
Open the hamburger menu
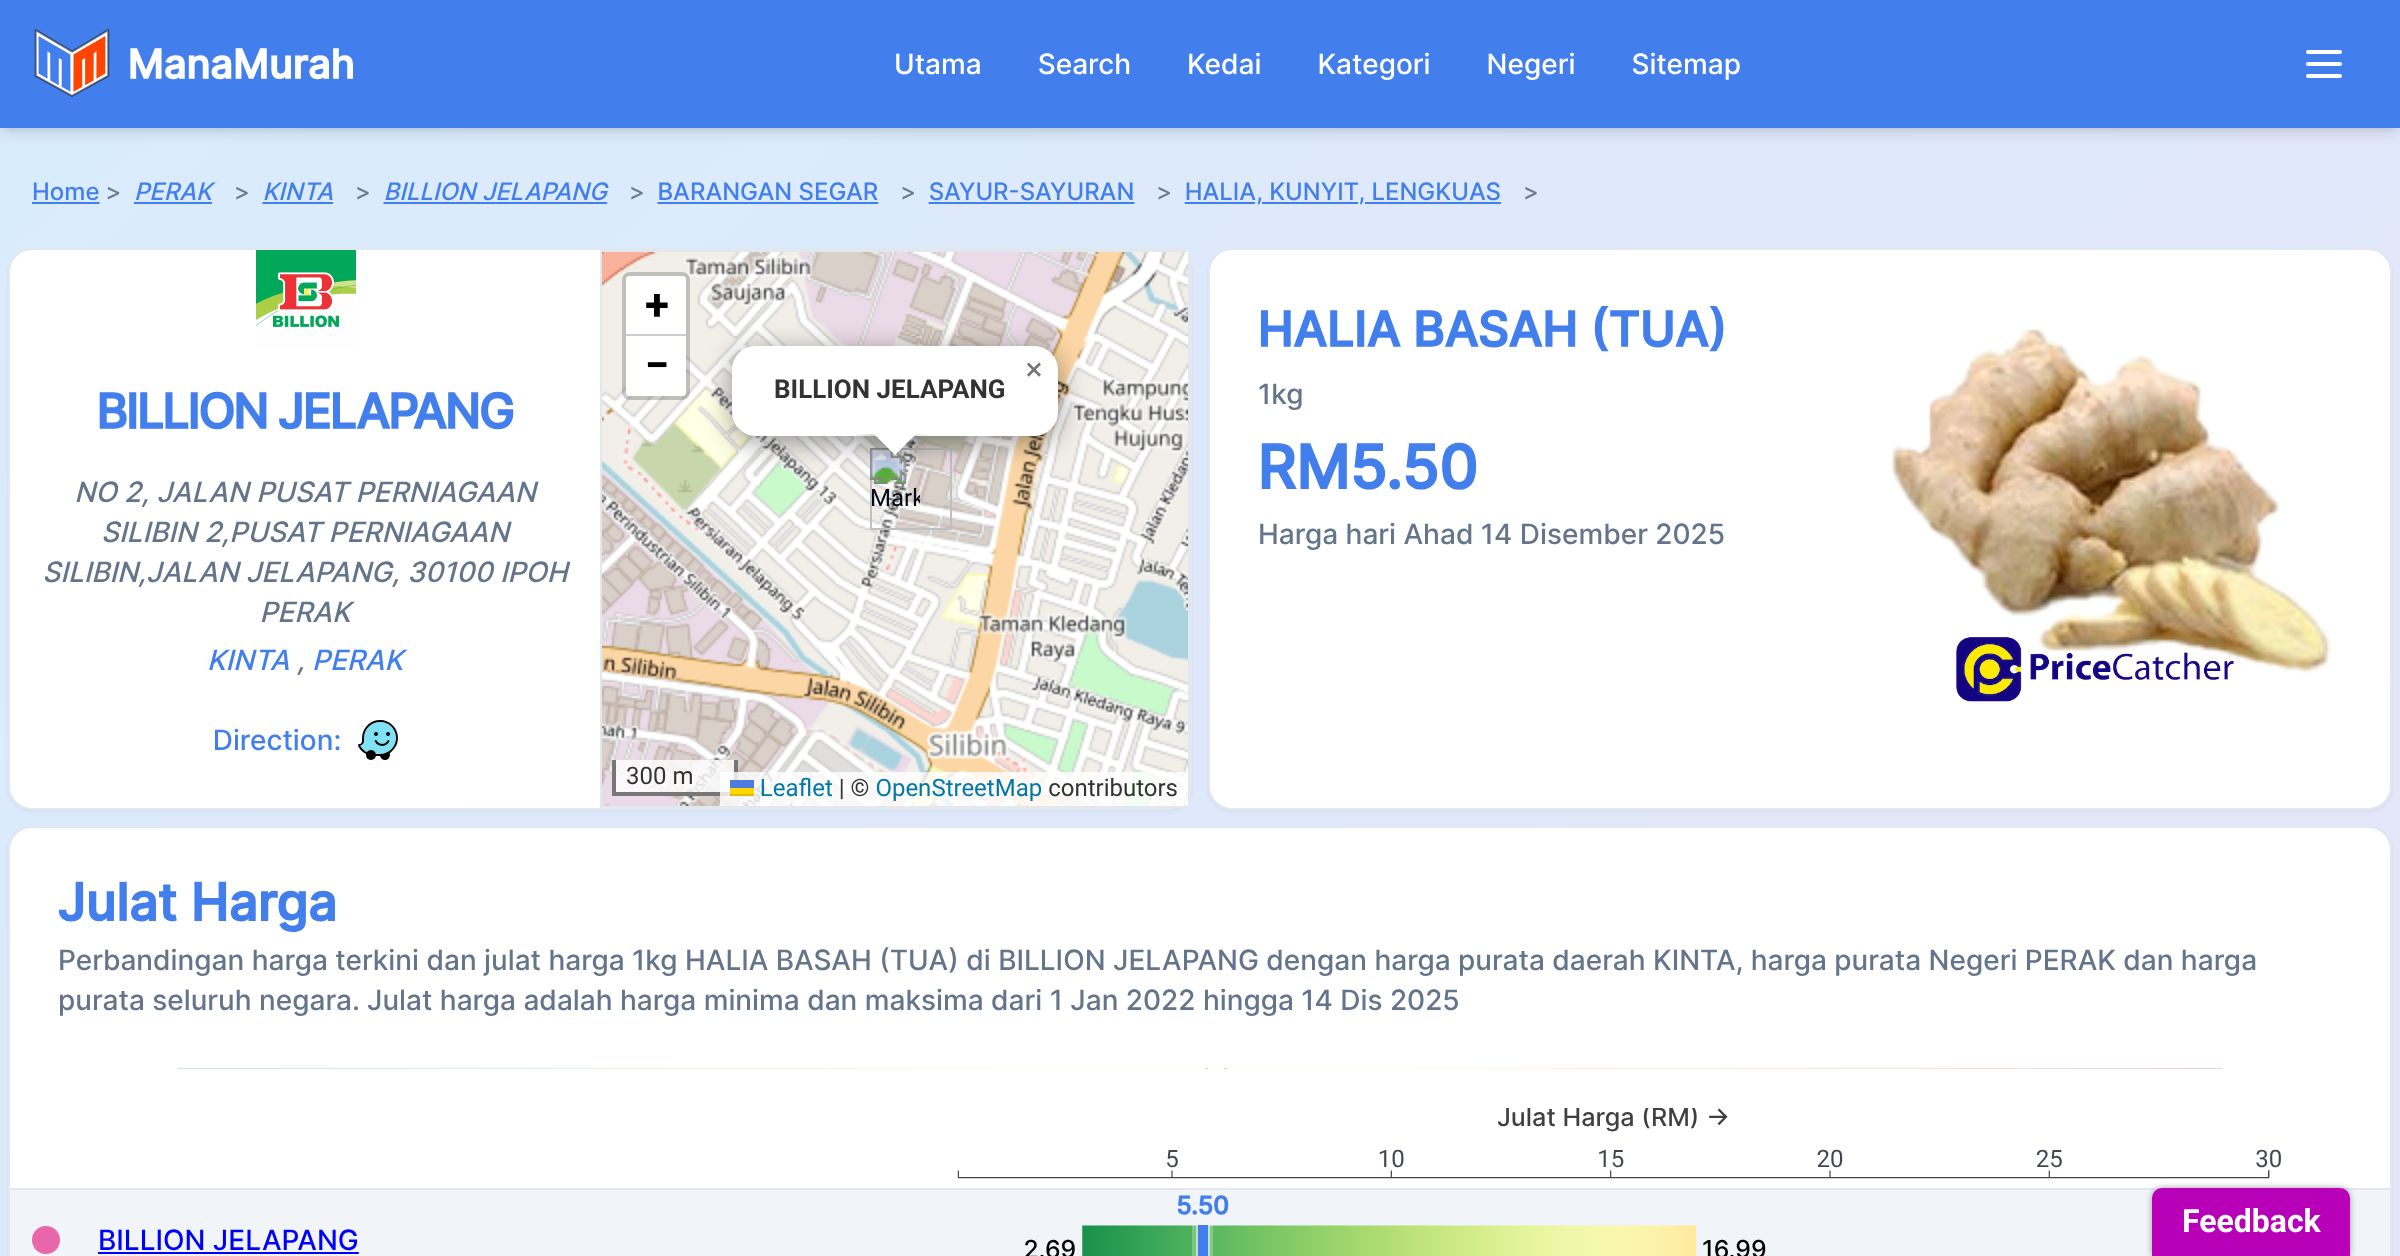coord(2323,64)
